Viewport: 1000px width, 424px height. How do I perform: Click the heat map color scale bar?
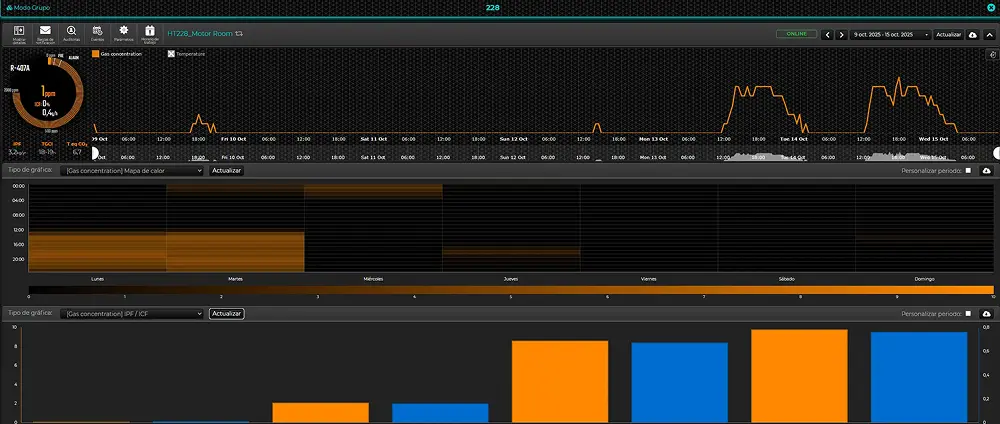click(511, 290)
